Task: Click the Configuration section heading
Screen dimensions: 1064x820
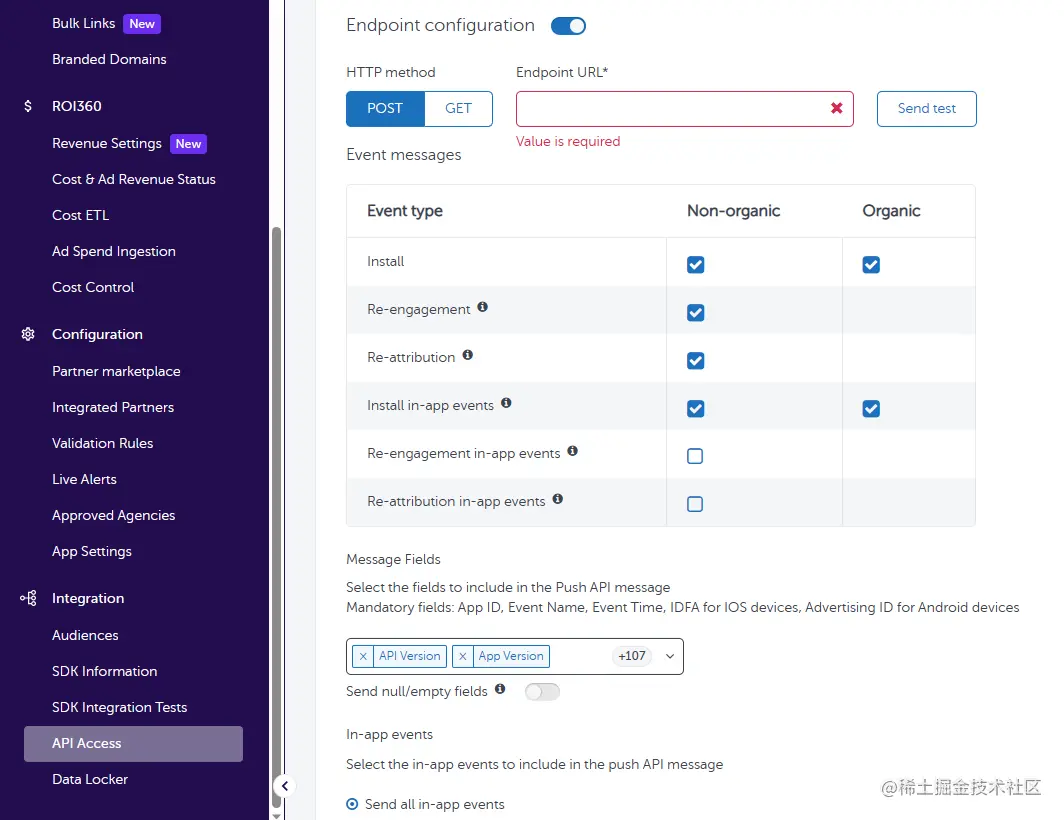Action: click(x=97, y=335)
